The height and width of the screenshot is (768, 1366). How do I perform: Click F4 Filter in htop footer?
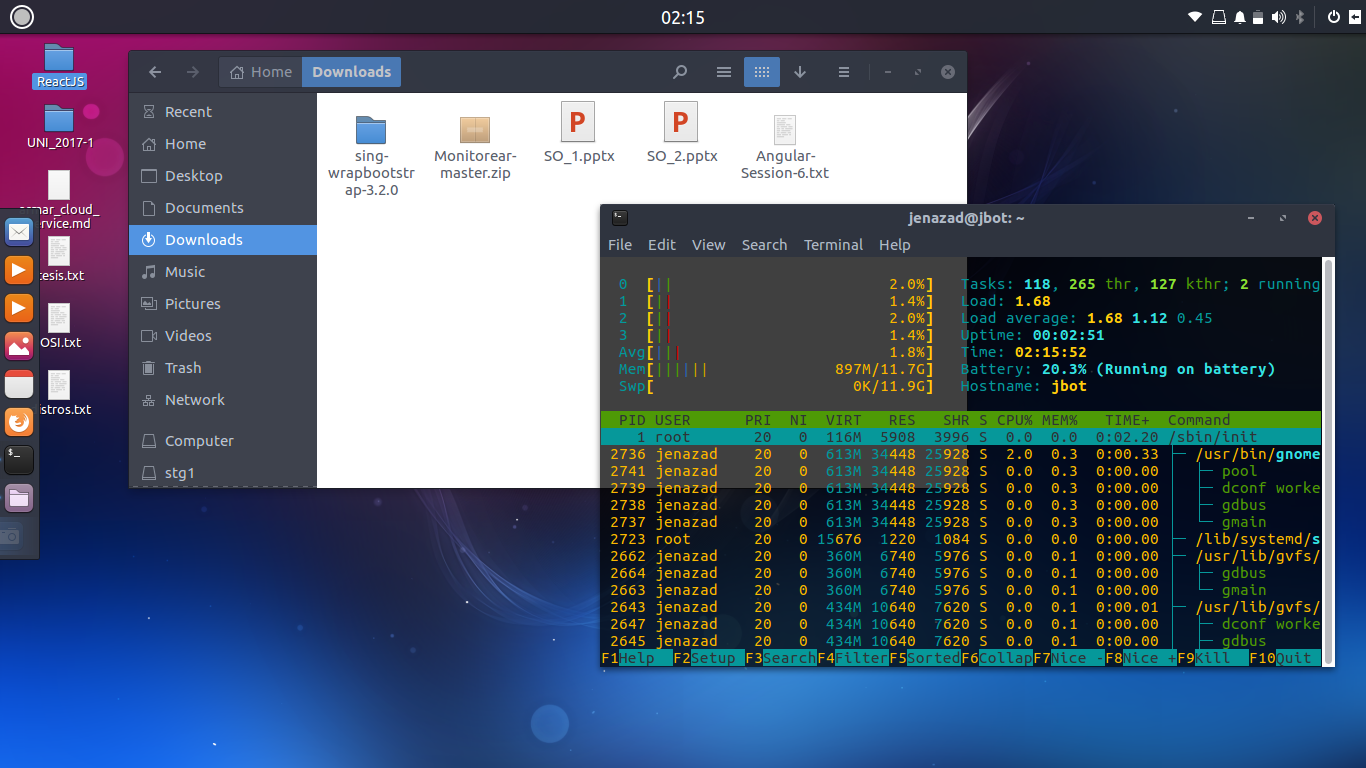(853, 658)
